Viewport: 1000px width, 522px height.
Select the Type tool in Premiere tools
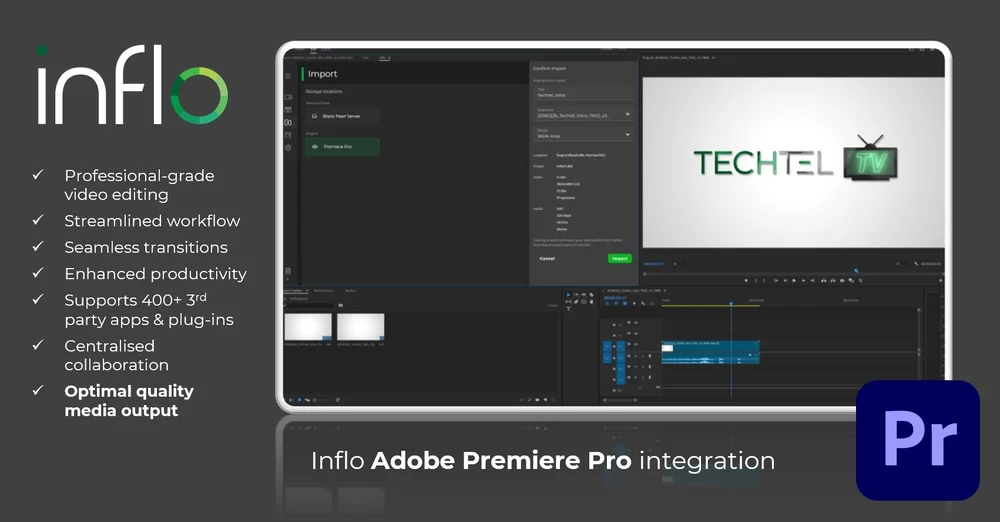pos(568,309)
